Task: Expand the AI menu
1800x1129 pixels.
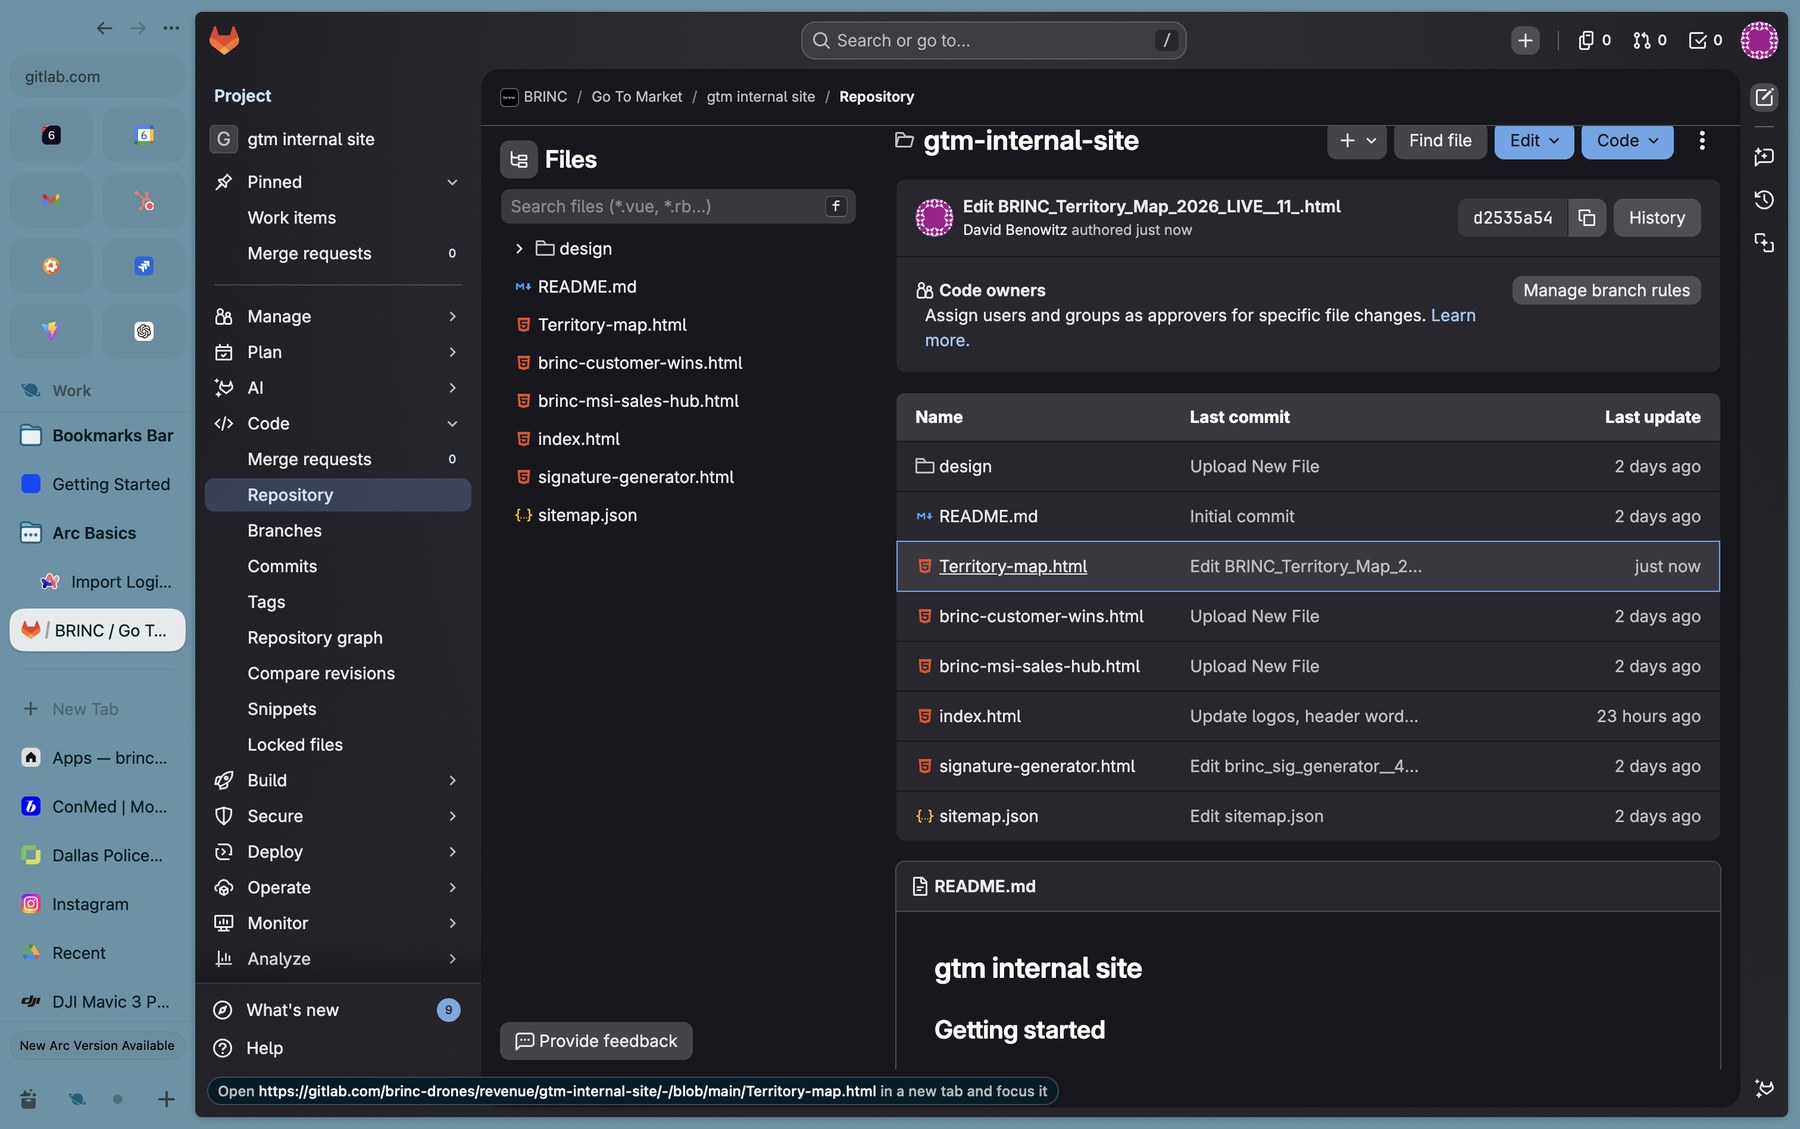Action: coord(338,388)
